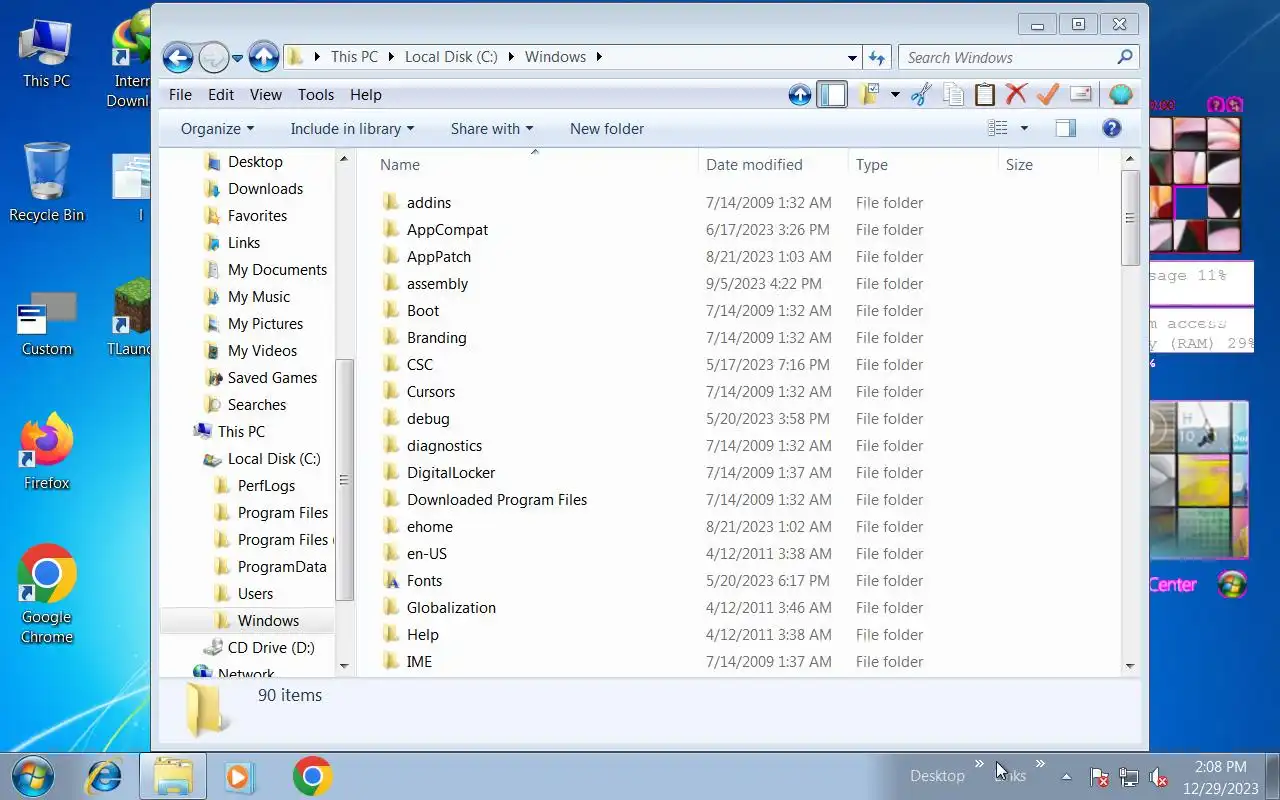Click the Copy pages icon
This screenshot has width=1280, height=800.
[x=954, y=95]
